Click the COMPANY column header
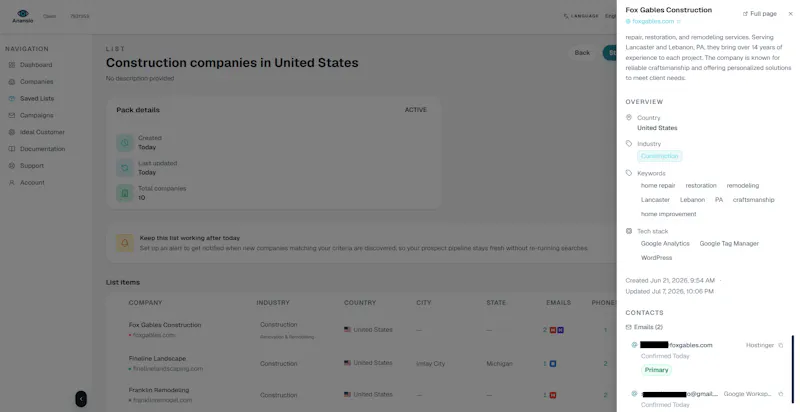Viewport: 800px width, 412px height. click(145, 303)
